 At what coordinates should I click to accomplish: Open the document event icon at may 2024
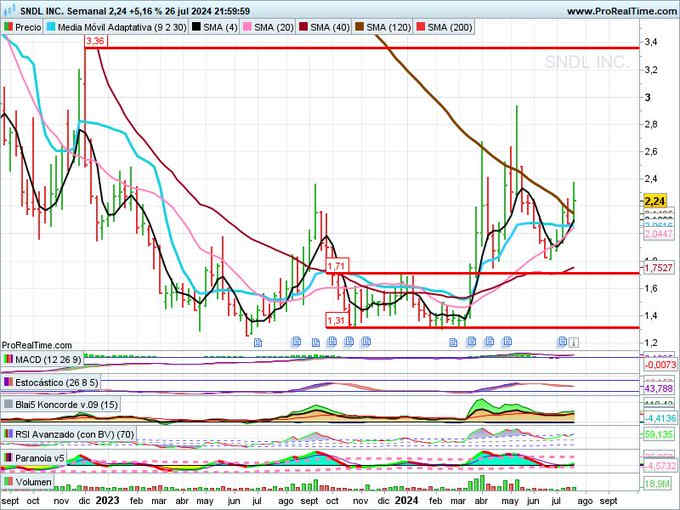tap(507, 342)
